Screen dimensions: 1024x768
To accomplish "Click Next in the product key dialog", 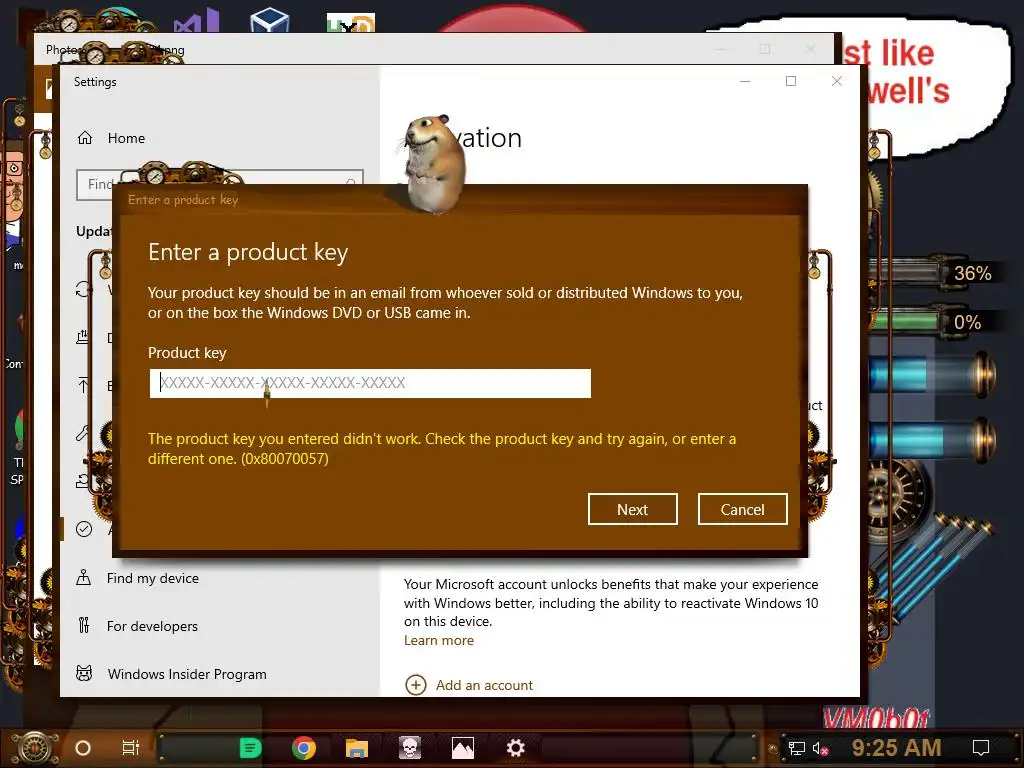I will pyautogui.click(x=632, y=509).
